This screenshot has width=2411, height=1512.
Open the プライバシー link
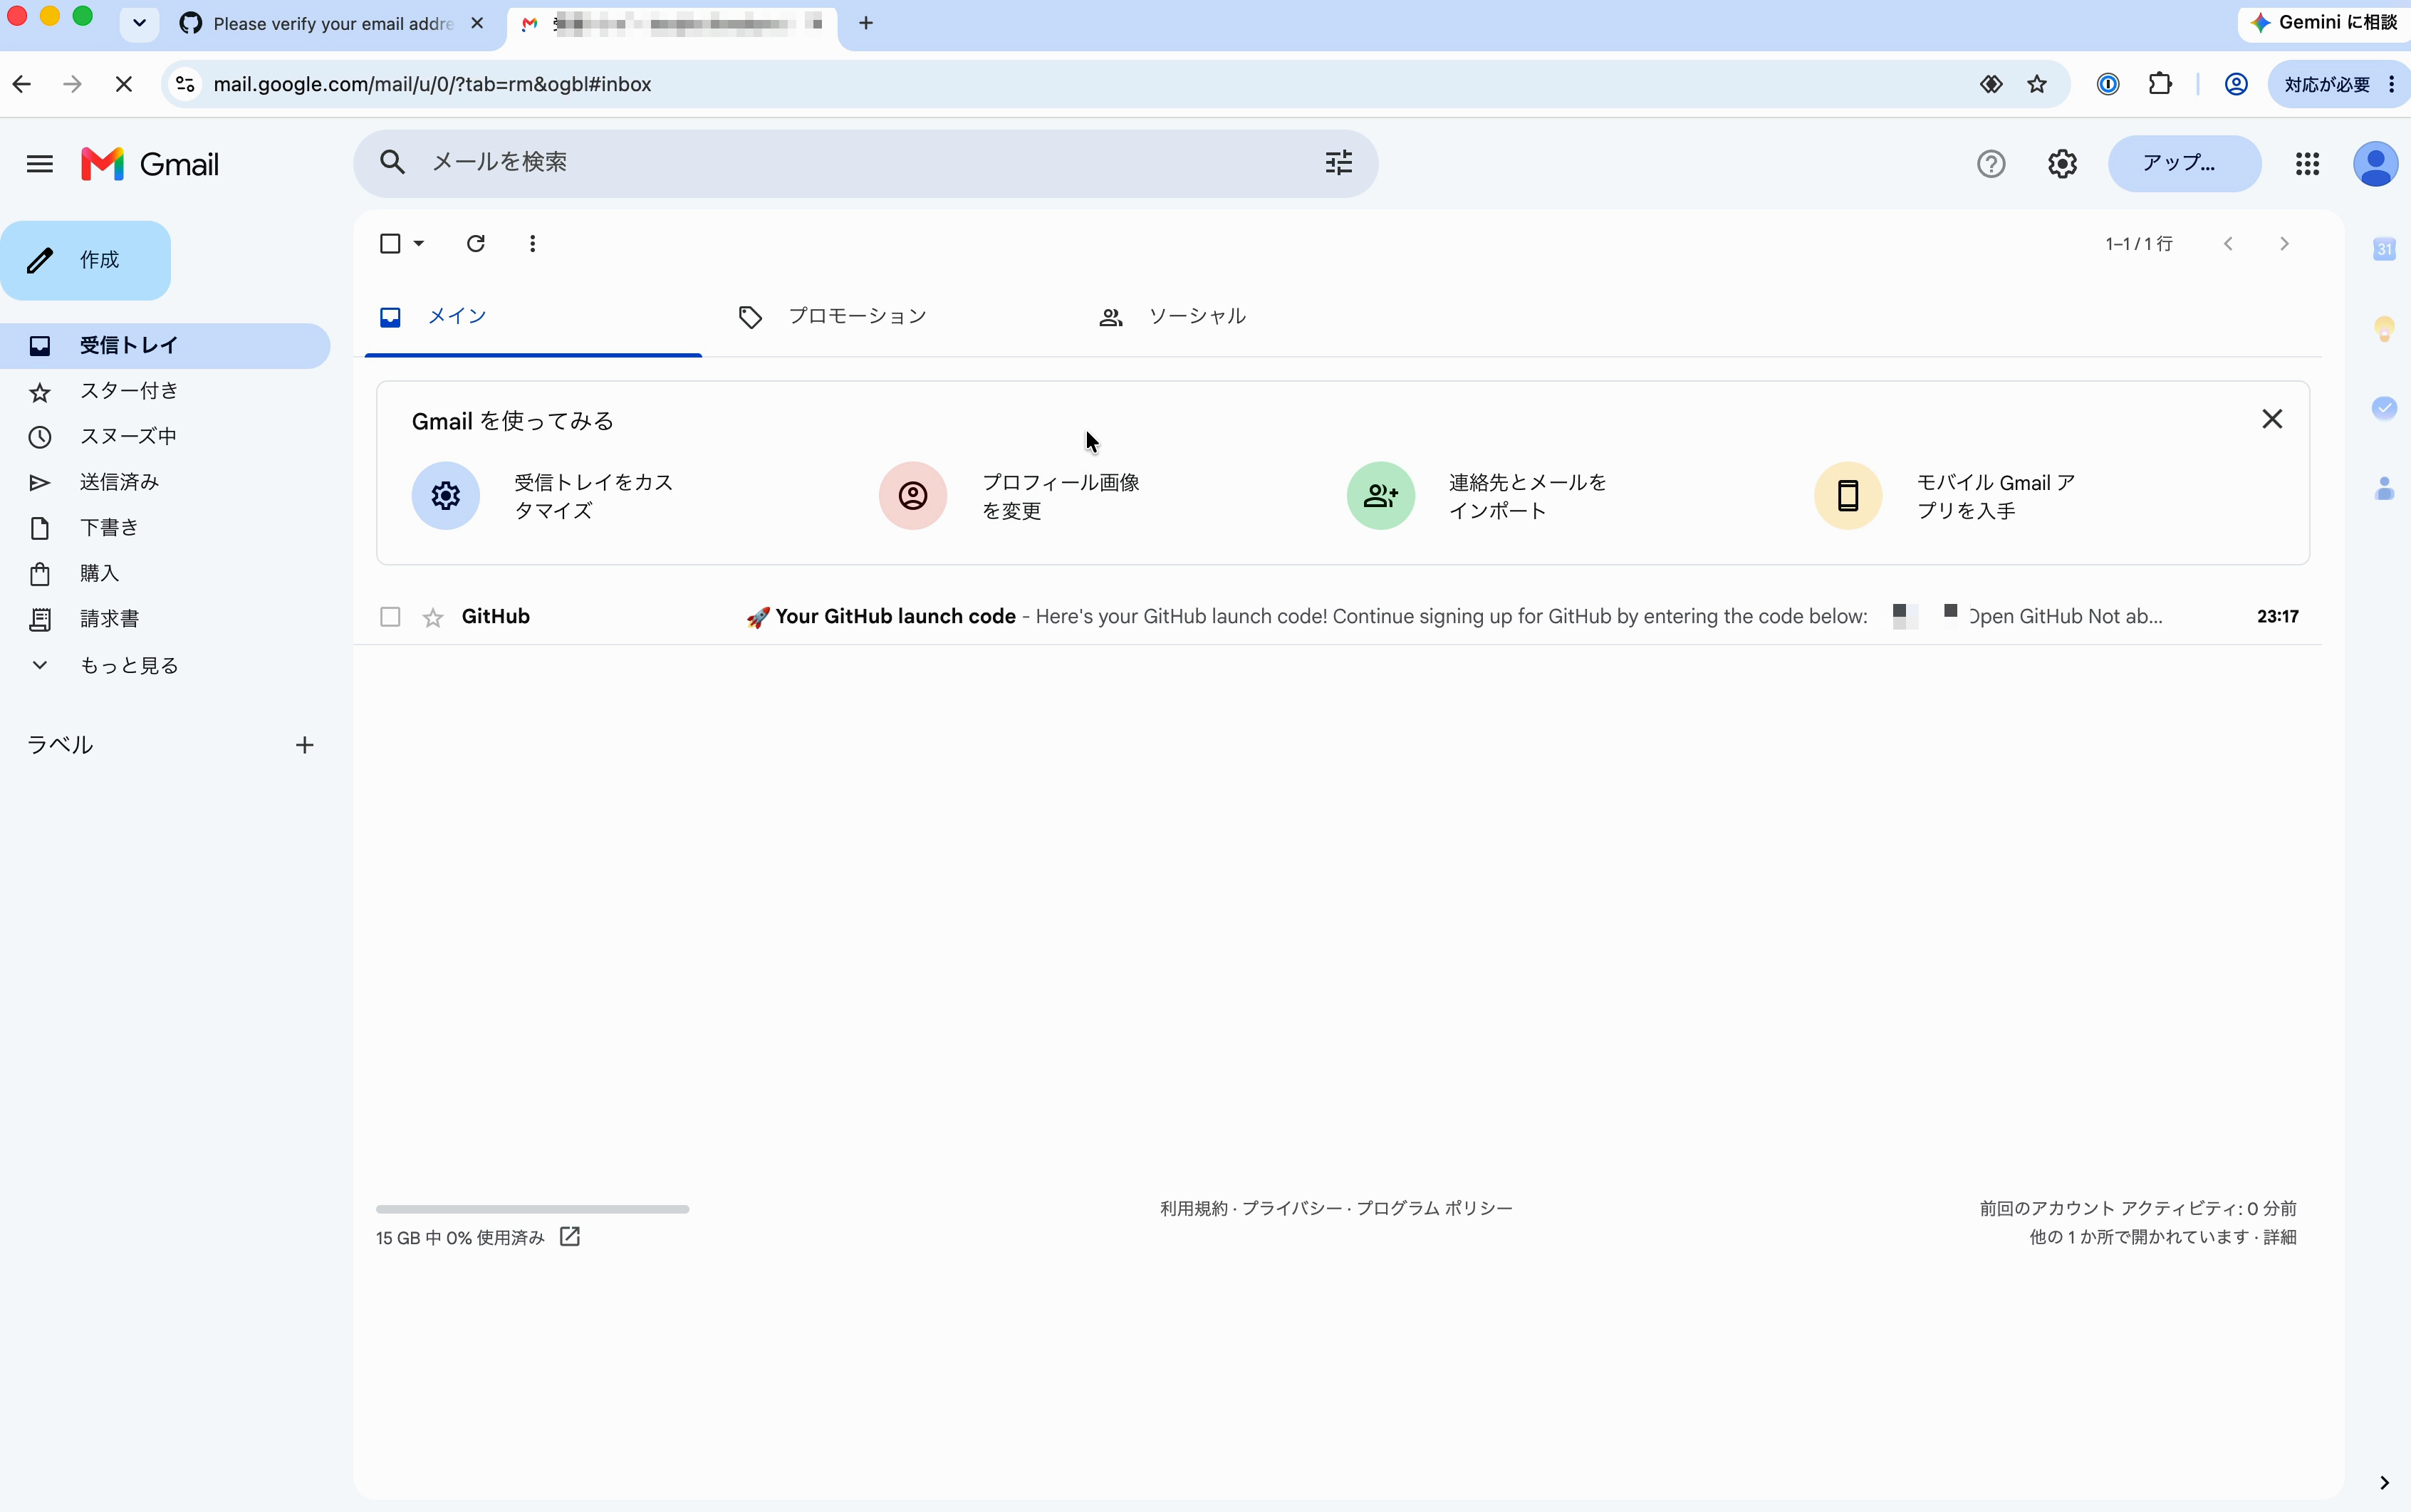point(1292,1208)
